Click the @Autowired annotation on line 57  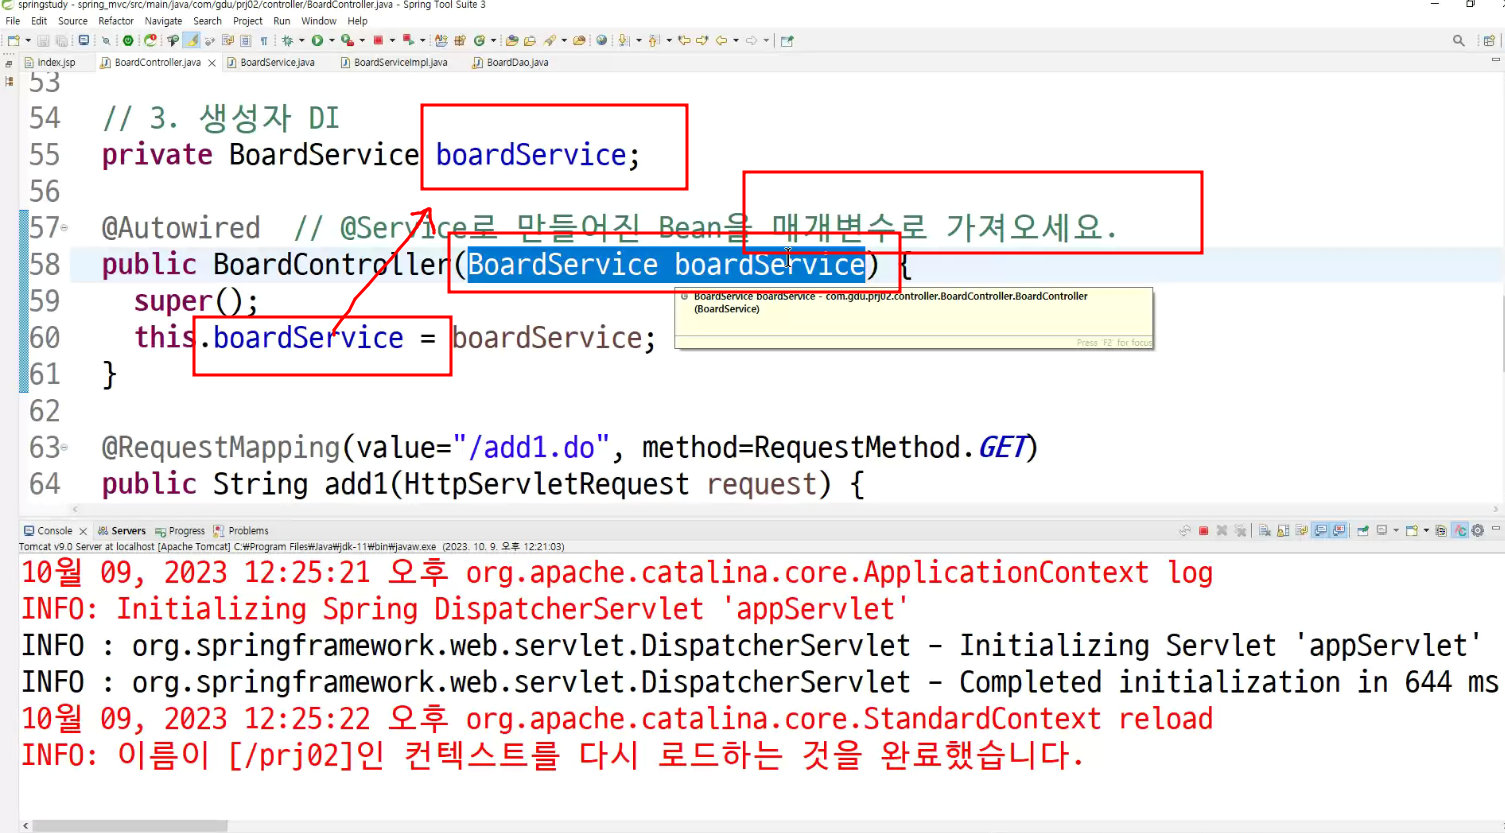coord(181,228)
